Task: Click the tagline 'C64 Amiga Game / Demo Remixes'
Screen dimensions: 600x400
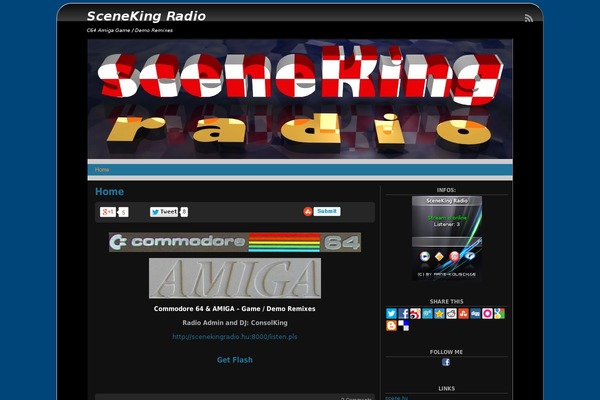Action: coord(130,30)
